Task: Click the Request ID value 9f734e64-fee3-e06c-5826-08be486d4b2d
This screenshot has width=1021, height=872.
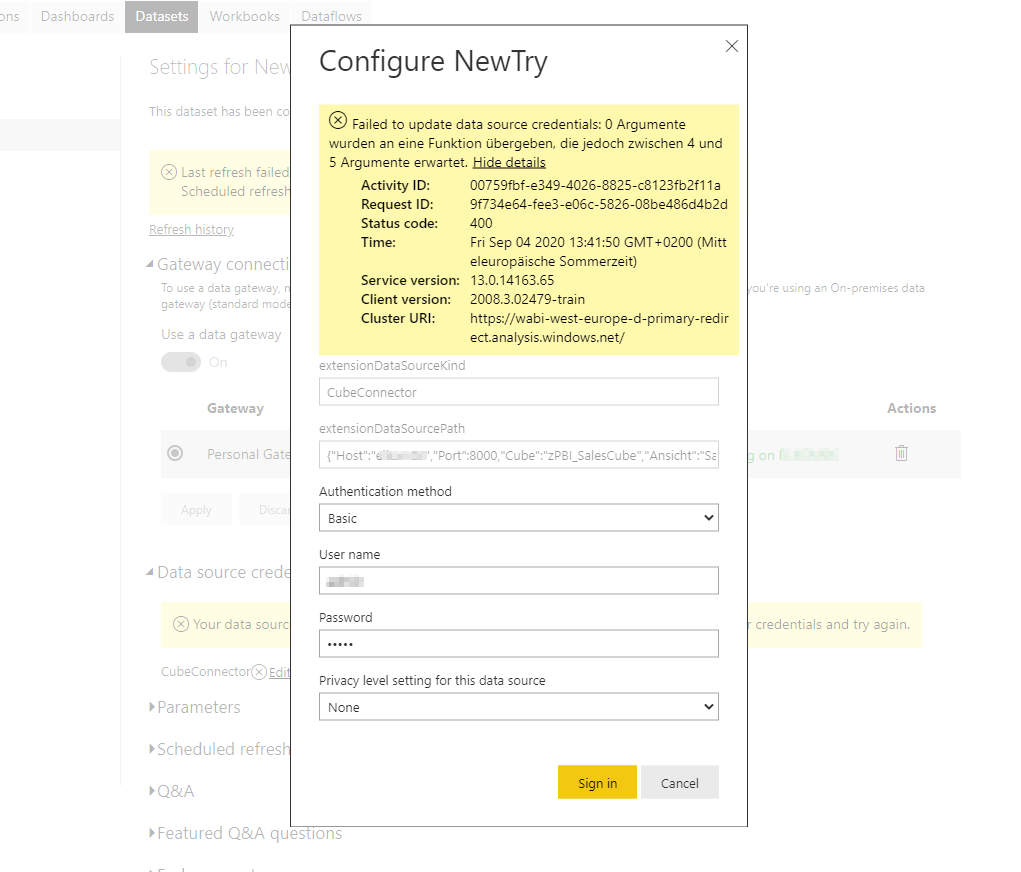Action: (x=599, y=204)
